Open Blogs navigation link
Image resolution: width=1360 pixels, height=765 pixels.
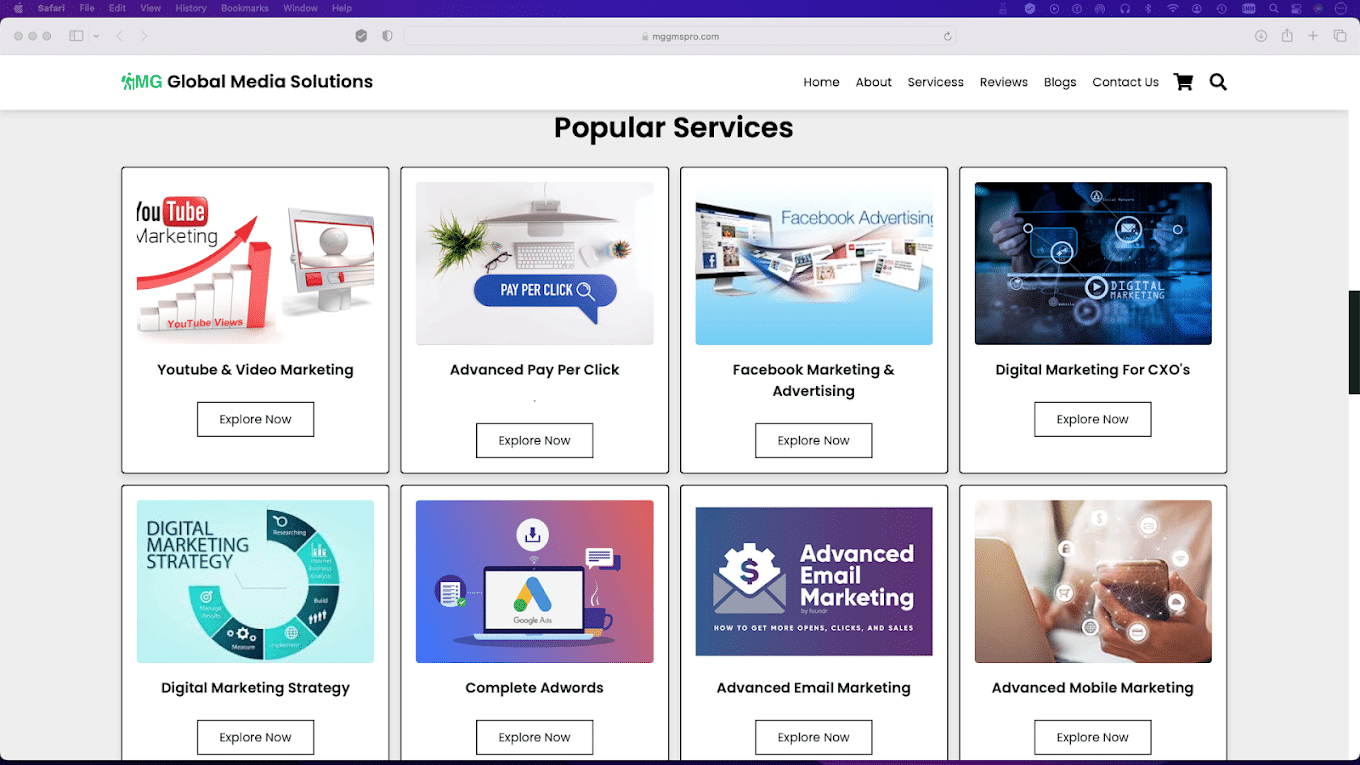tap(1060, 82)
